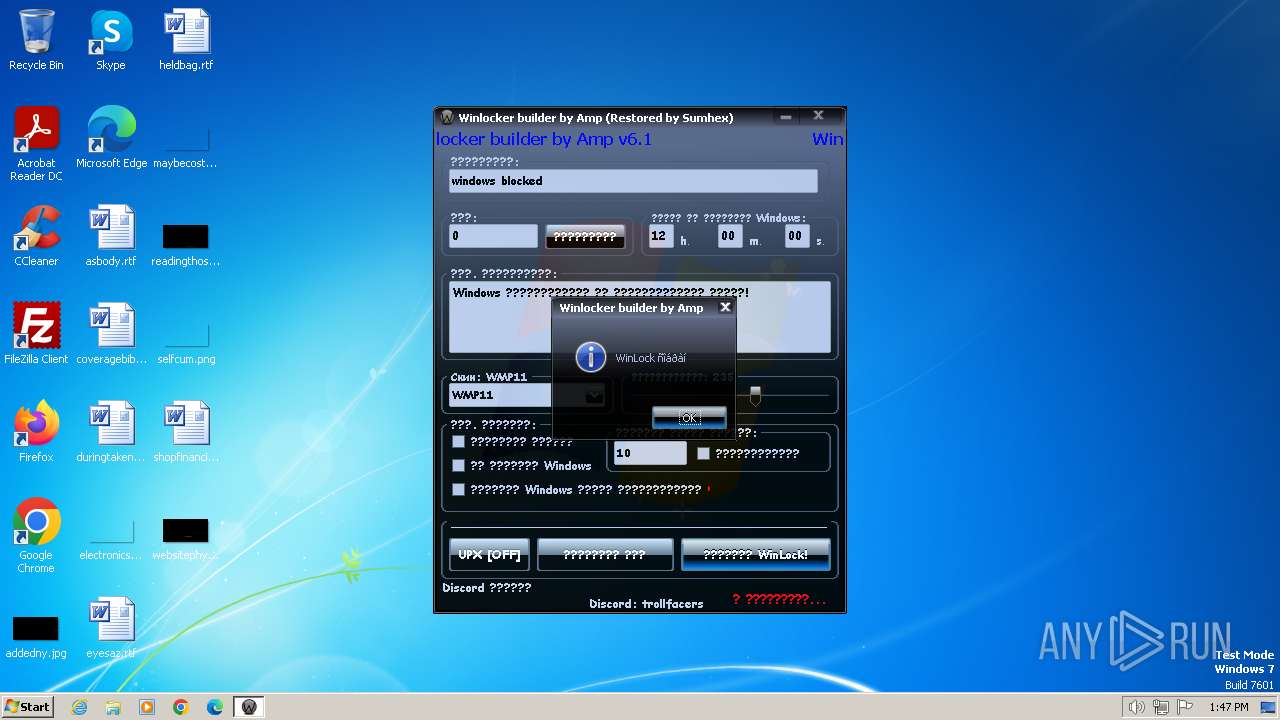Click OK in the WinLock message dialog
The image size is (1280, 720).
click(x=689, y=418)
